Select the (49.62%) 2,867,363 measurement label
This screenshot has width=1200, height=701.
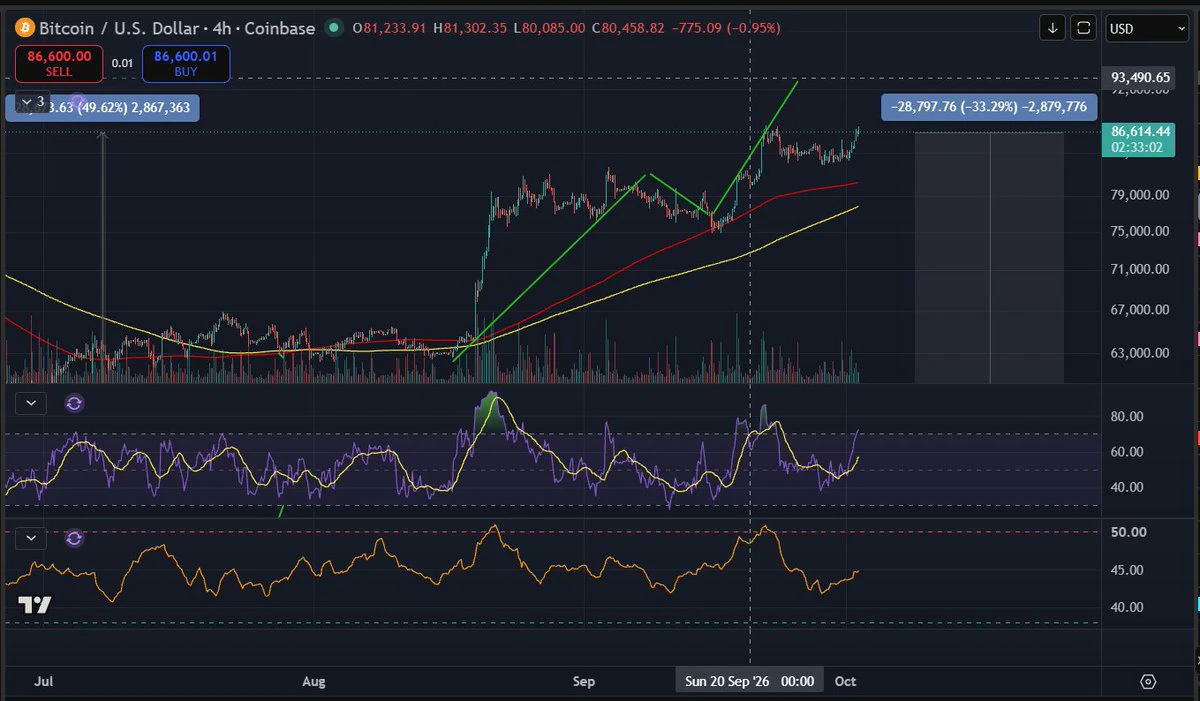102,107
